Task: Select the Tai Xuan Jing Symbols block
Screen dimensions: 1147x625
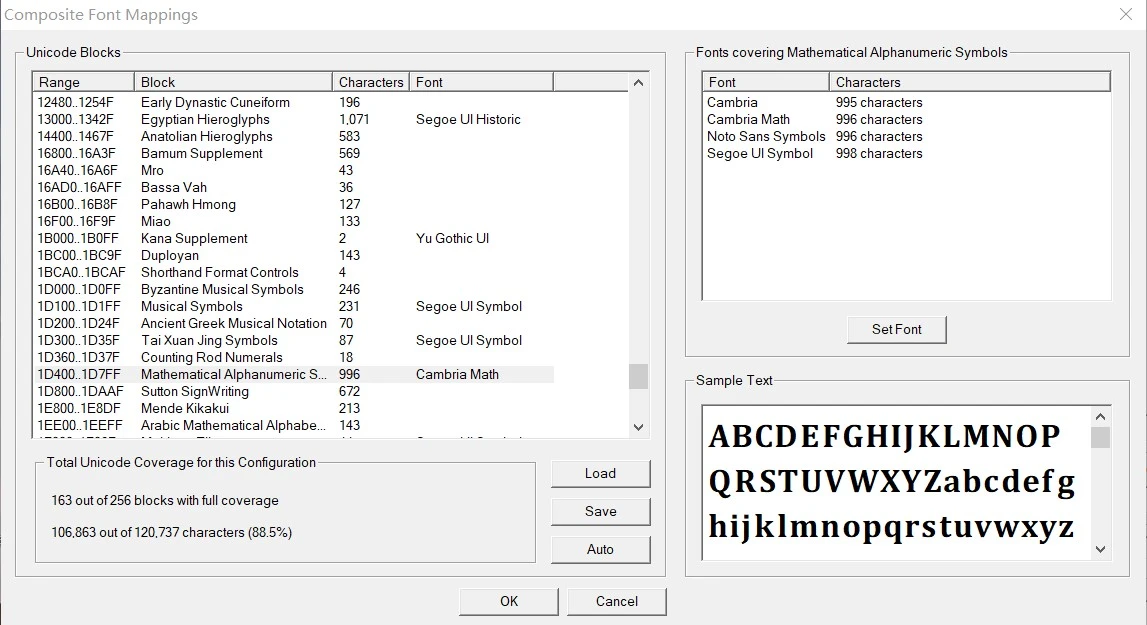Action: tap(294, 340)
